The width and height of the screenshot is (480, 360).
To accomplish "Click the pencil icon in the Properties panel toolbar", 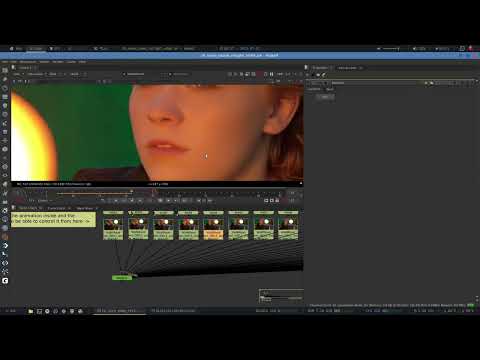I will [x=323, y=75].
